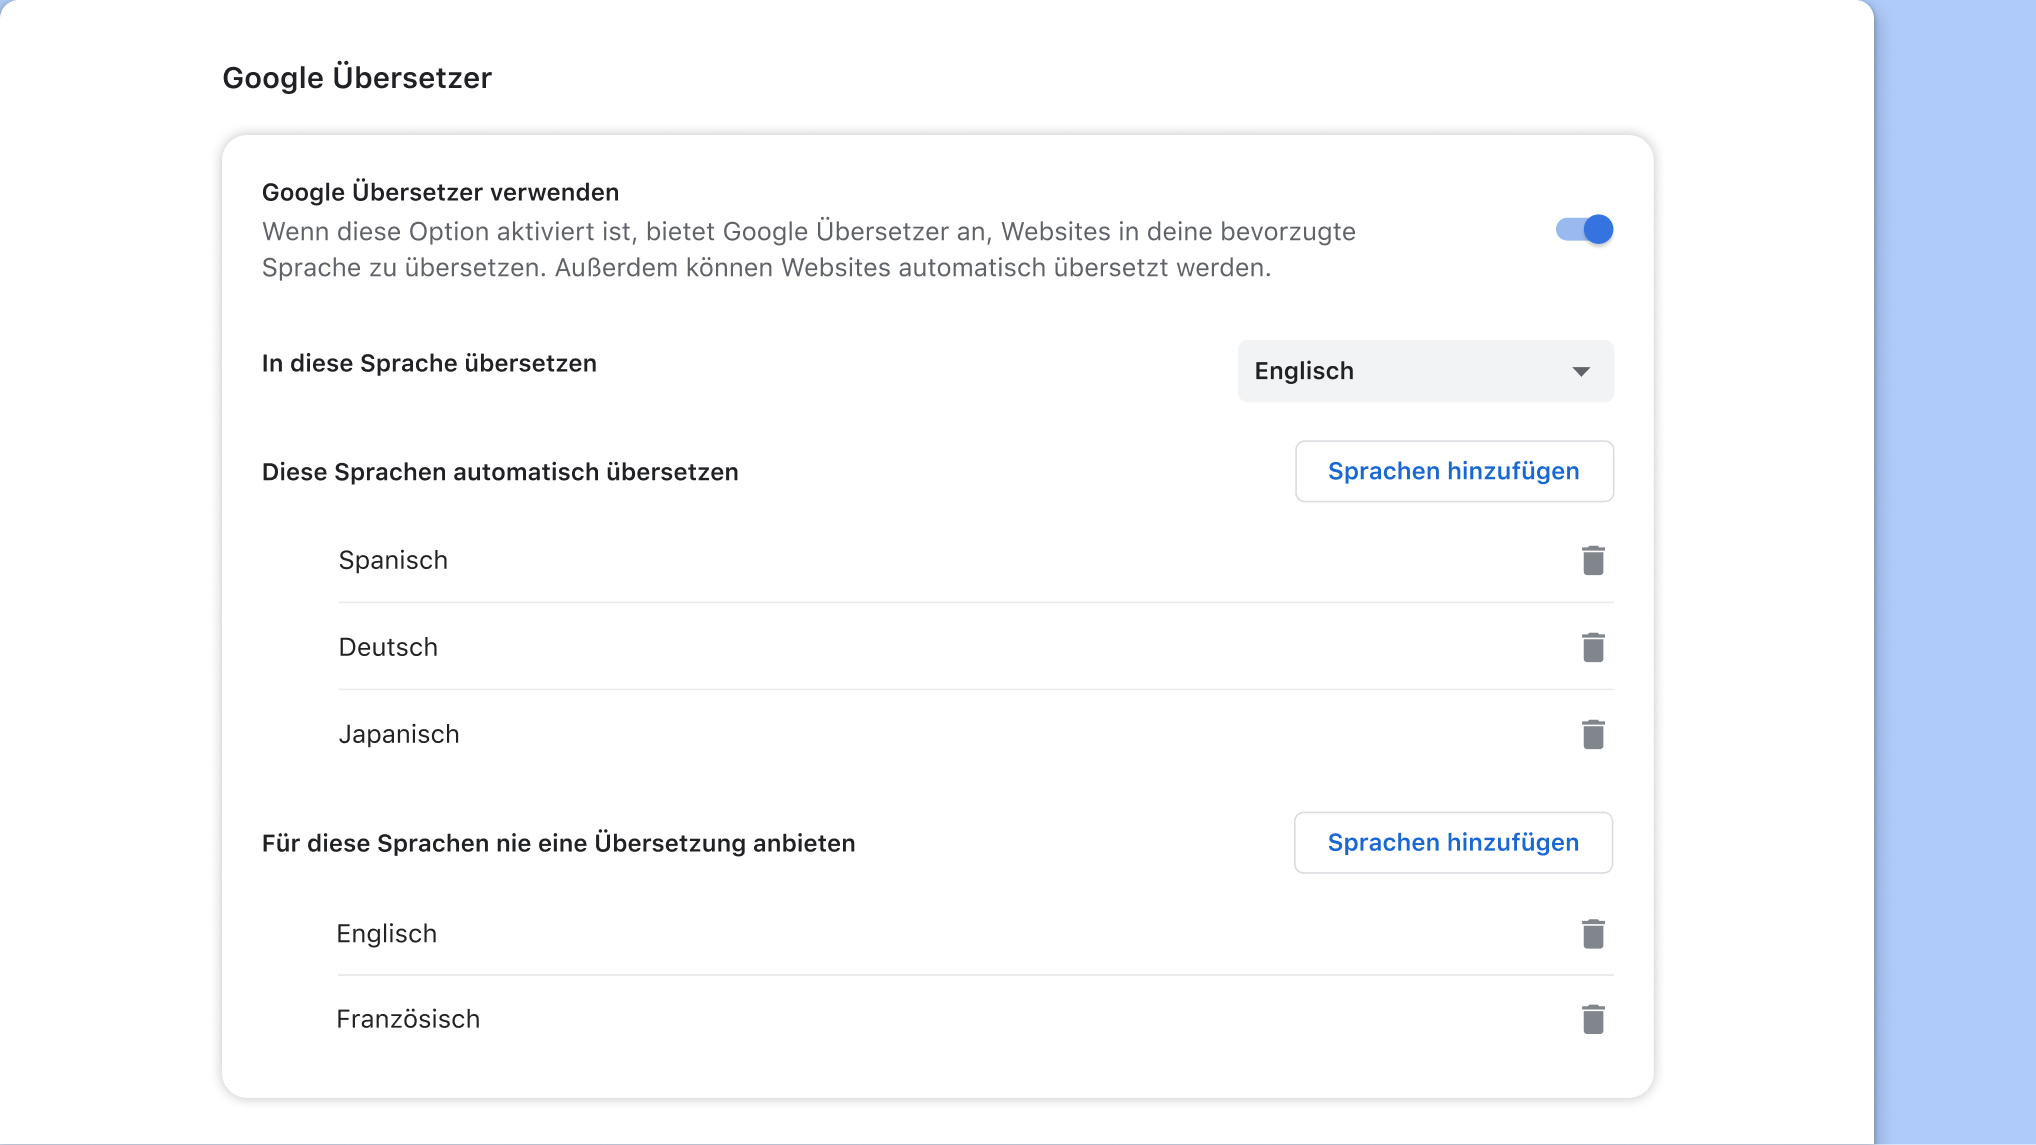2036x1145 pixels.
Task: Toggle the Google Translate switch off
Action: click(x=1583, y=229)
